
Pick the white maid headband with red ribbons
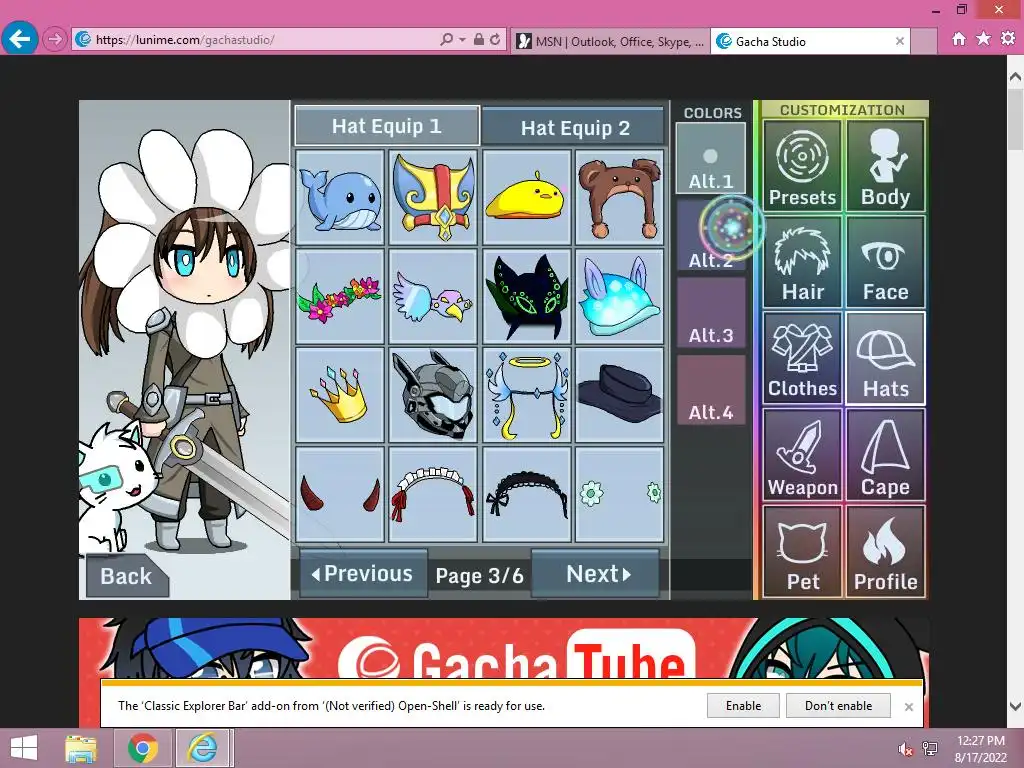point(433,494)
